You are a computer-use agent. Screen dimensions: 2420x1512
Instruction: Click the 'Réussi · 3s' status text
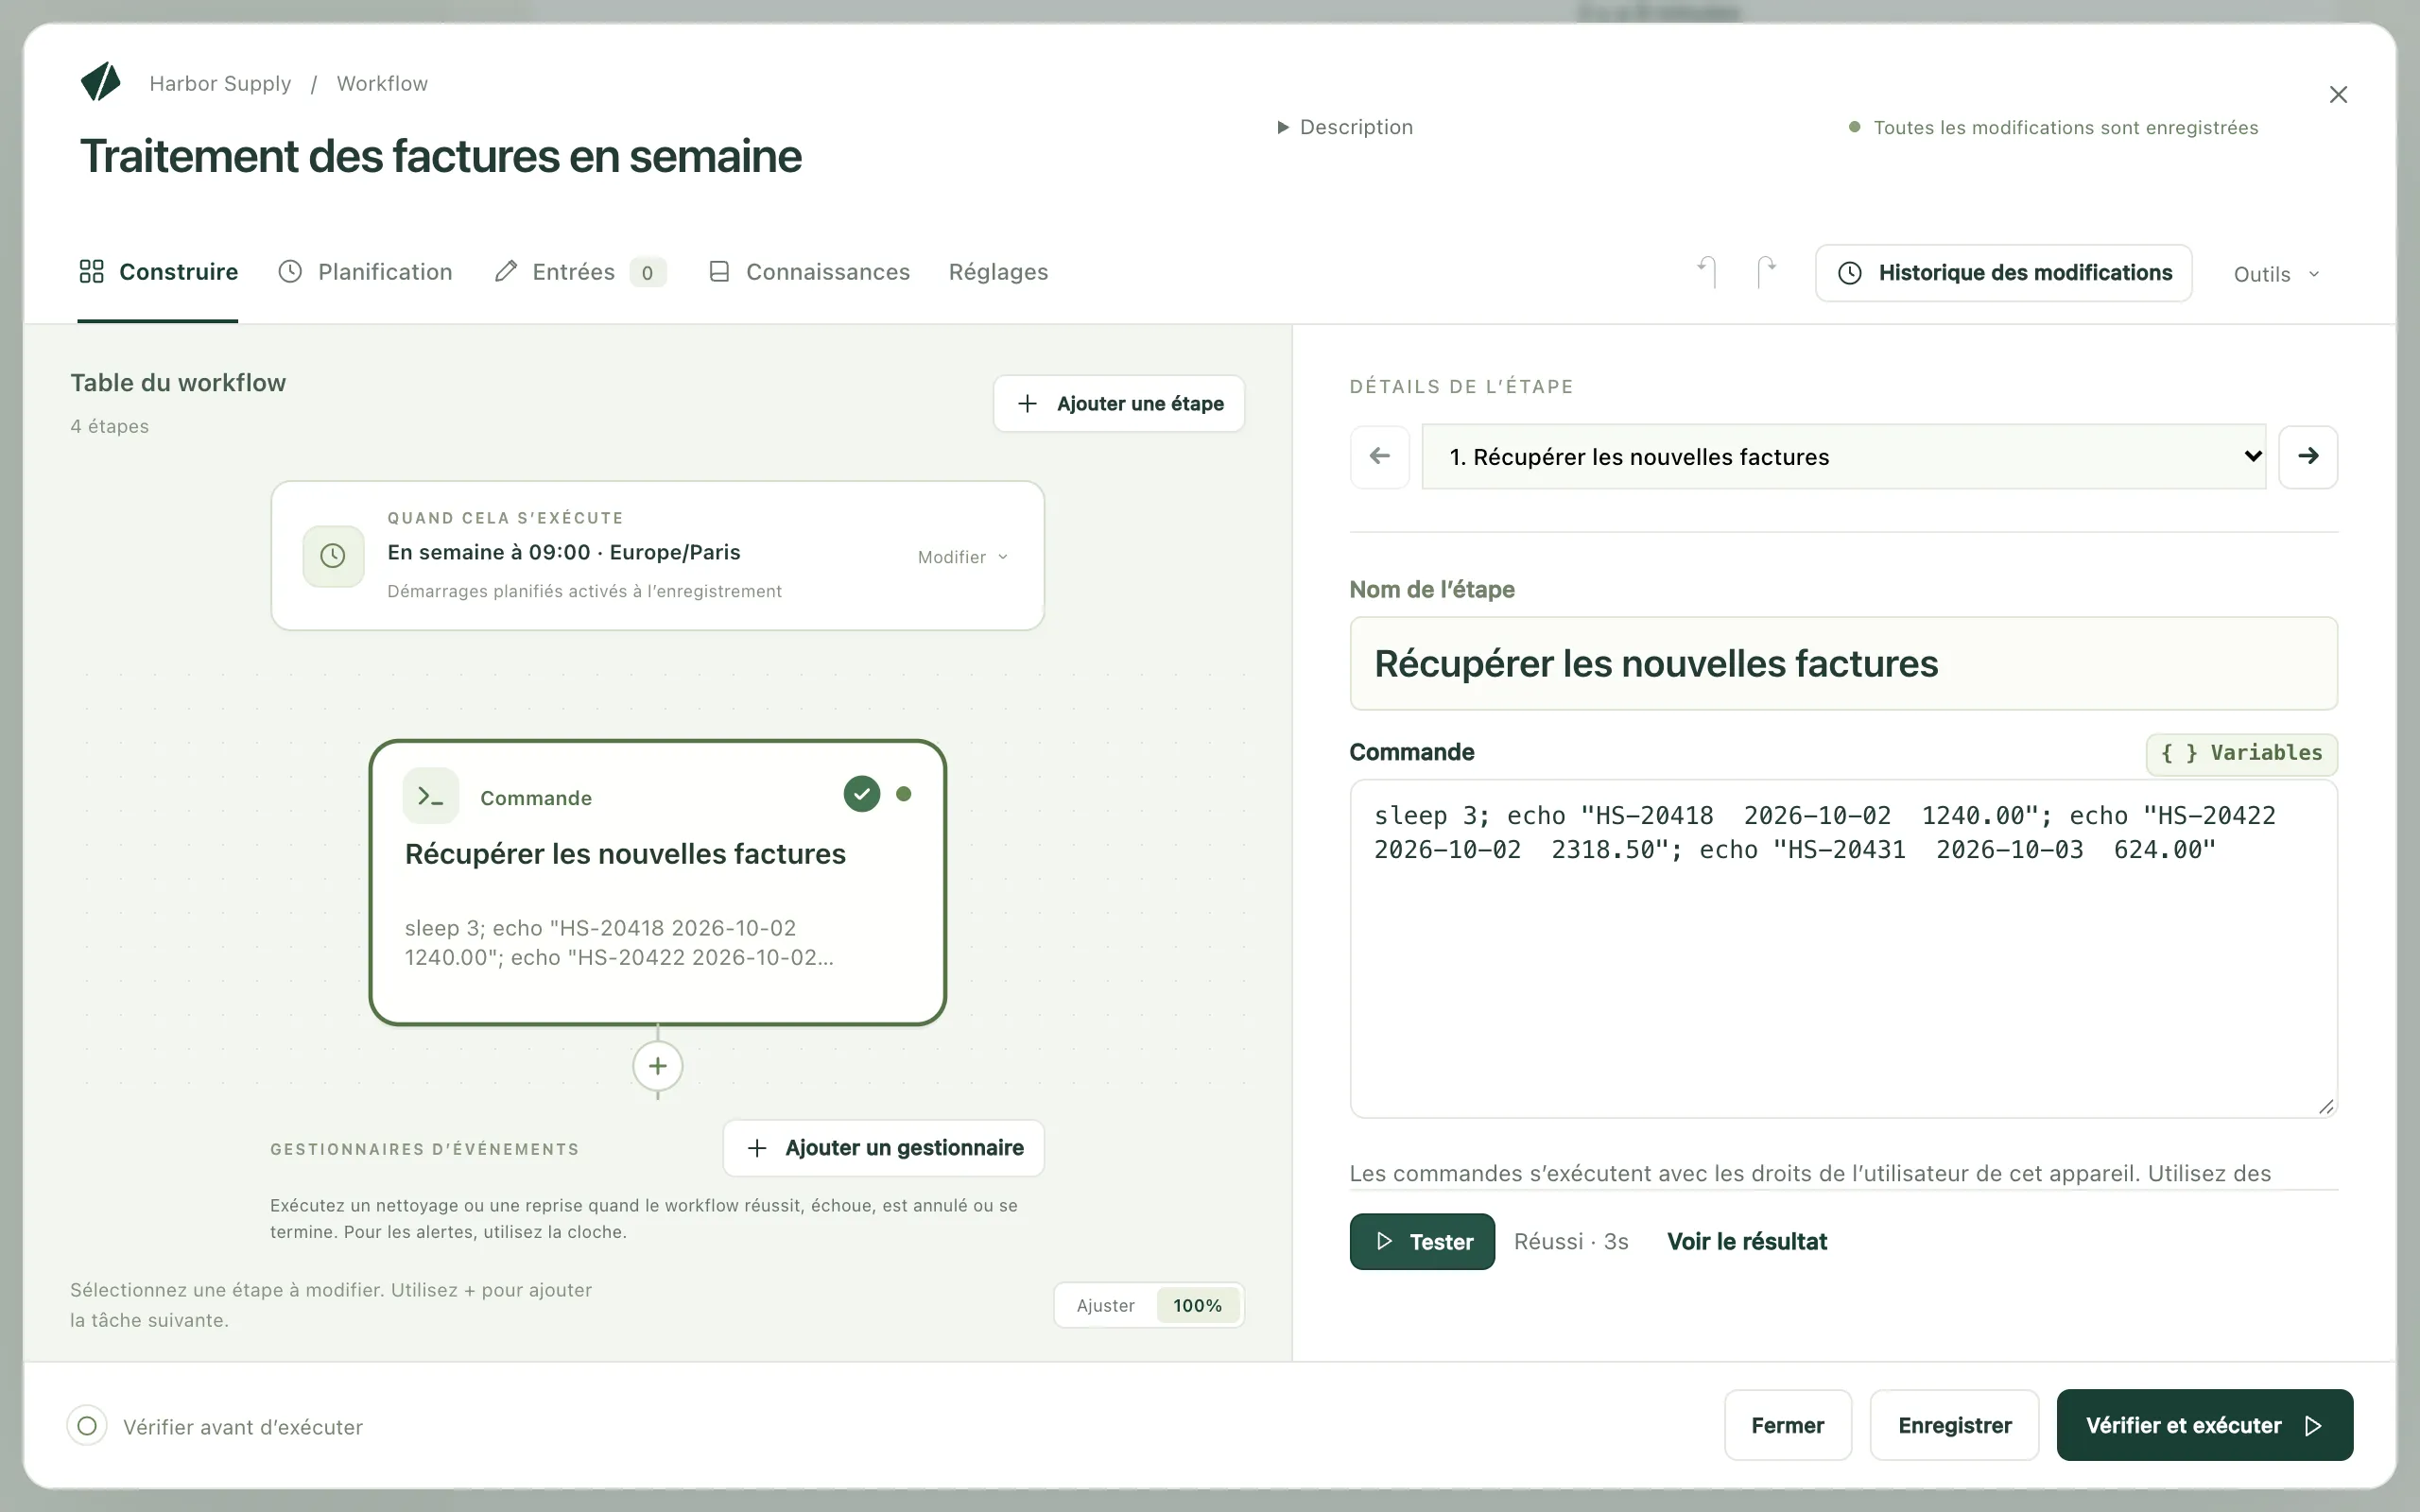coord(1571,1242)
